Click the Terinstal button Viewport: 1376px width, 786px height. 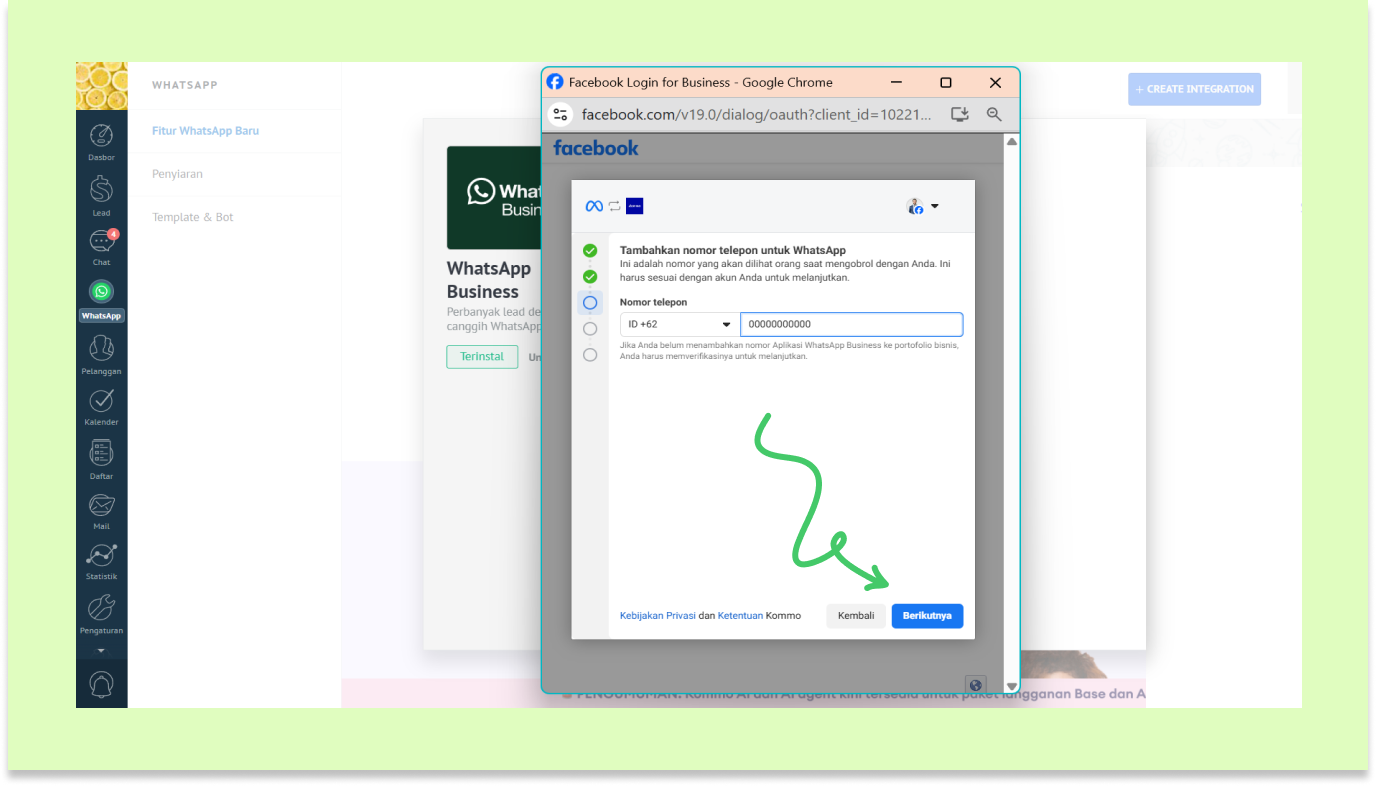click(x=482, y=357)
